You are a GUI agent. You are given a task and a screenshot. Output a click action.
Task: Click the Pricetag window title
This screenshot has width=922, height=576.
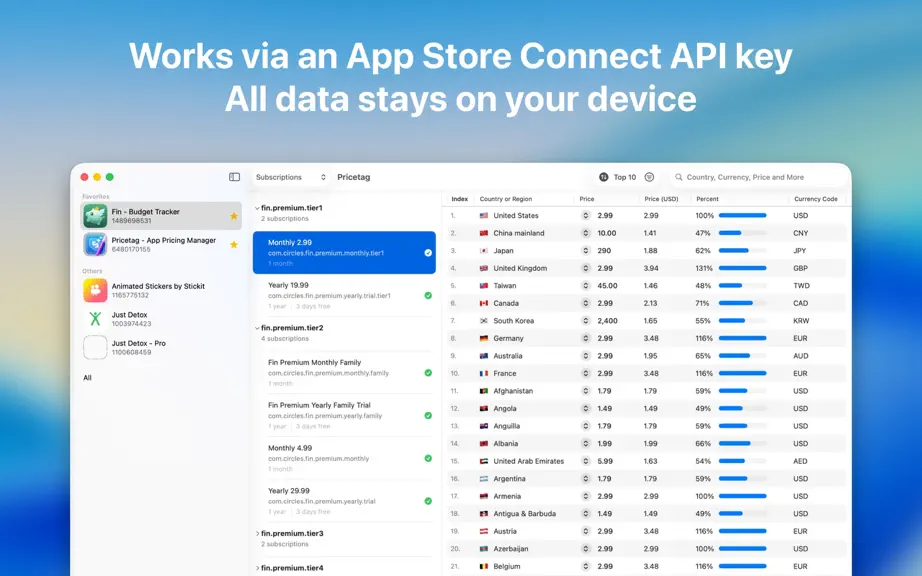coord(353,177)
